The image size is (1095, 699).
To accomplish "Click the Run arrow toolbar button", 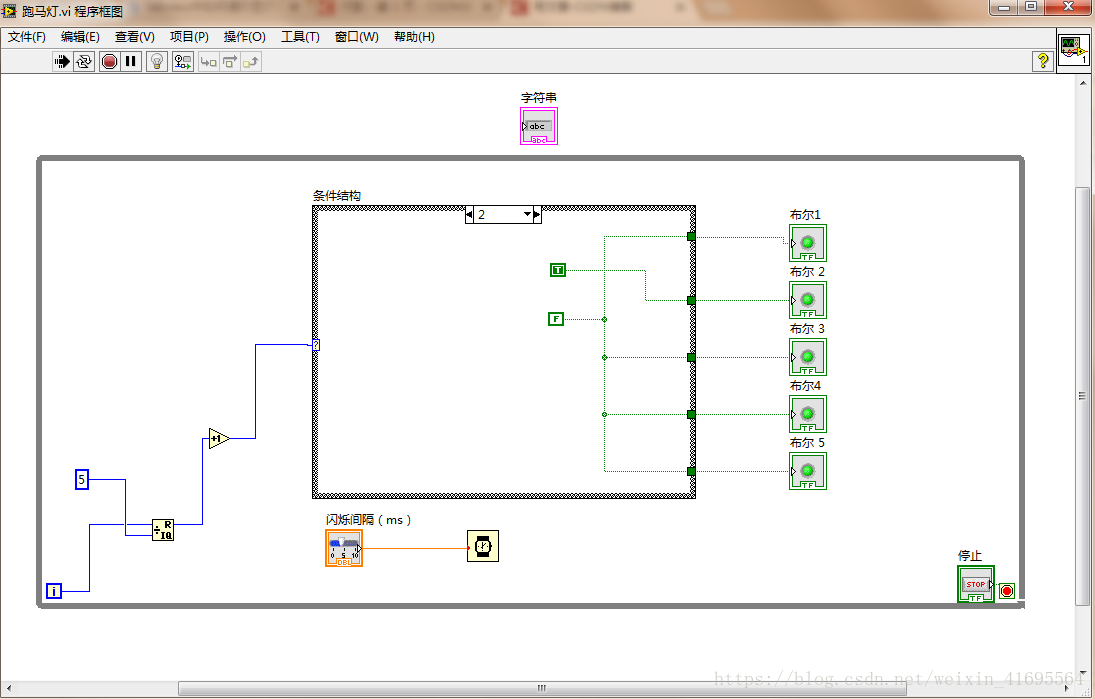I will click(62, 61).
